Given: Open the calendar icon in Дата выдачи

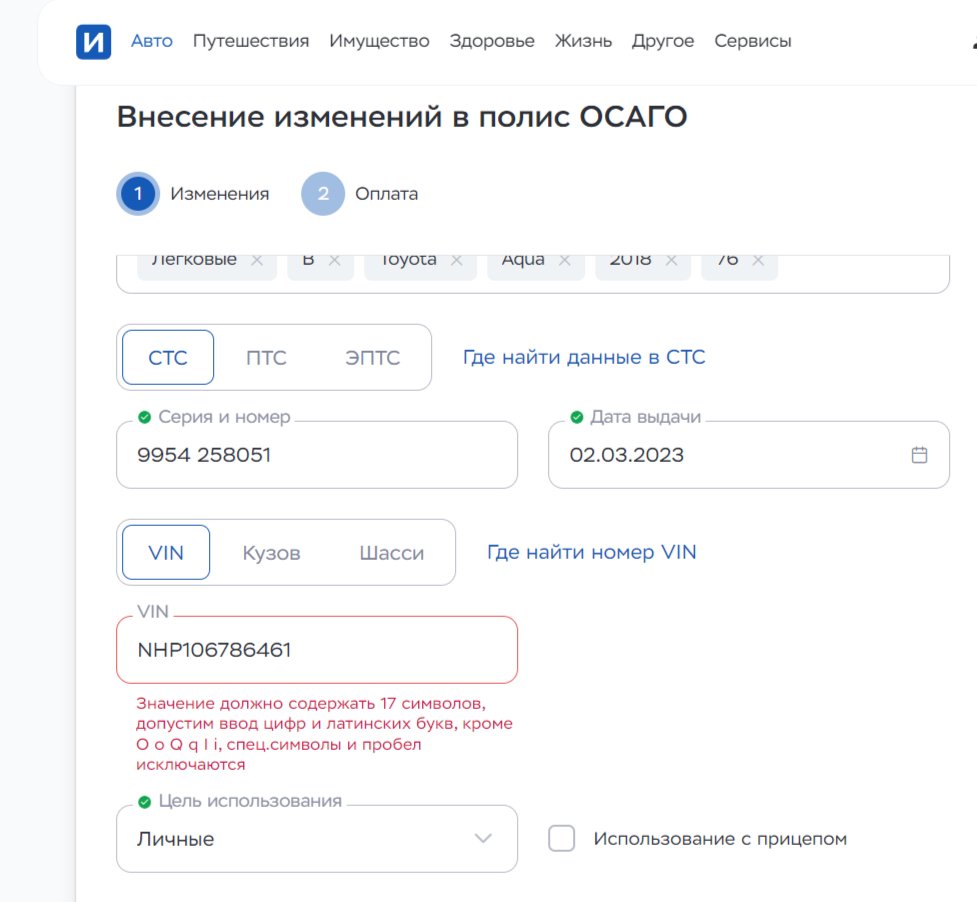Looking at the screenshot, I should pos(919,455).
